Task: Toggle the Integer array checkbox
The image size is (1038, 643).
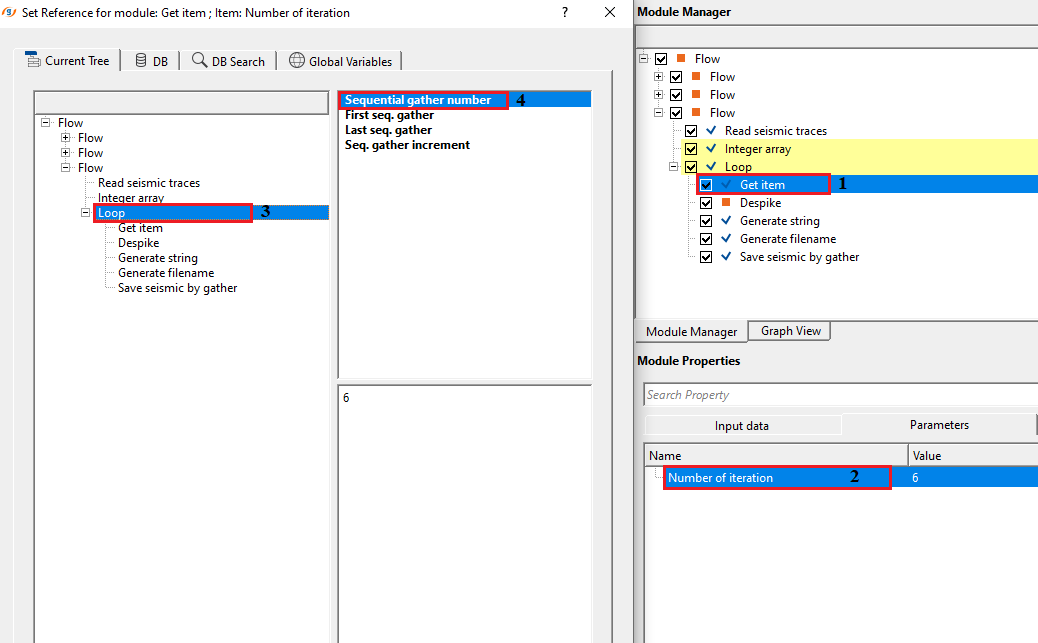Action: point(691,149)
